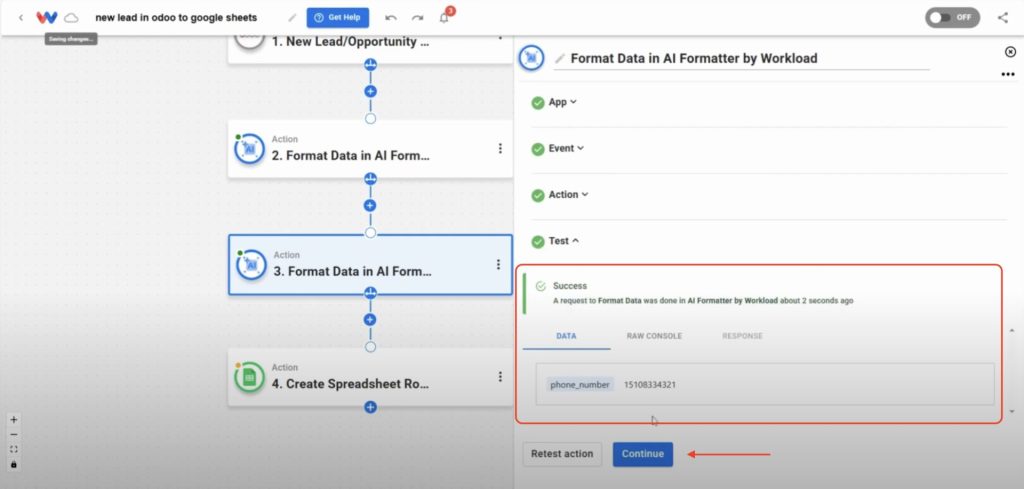Click the Get Help button
Viewport: 1024px width, 489px height.
338,18
